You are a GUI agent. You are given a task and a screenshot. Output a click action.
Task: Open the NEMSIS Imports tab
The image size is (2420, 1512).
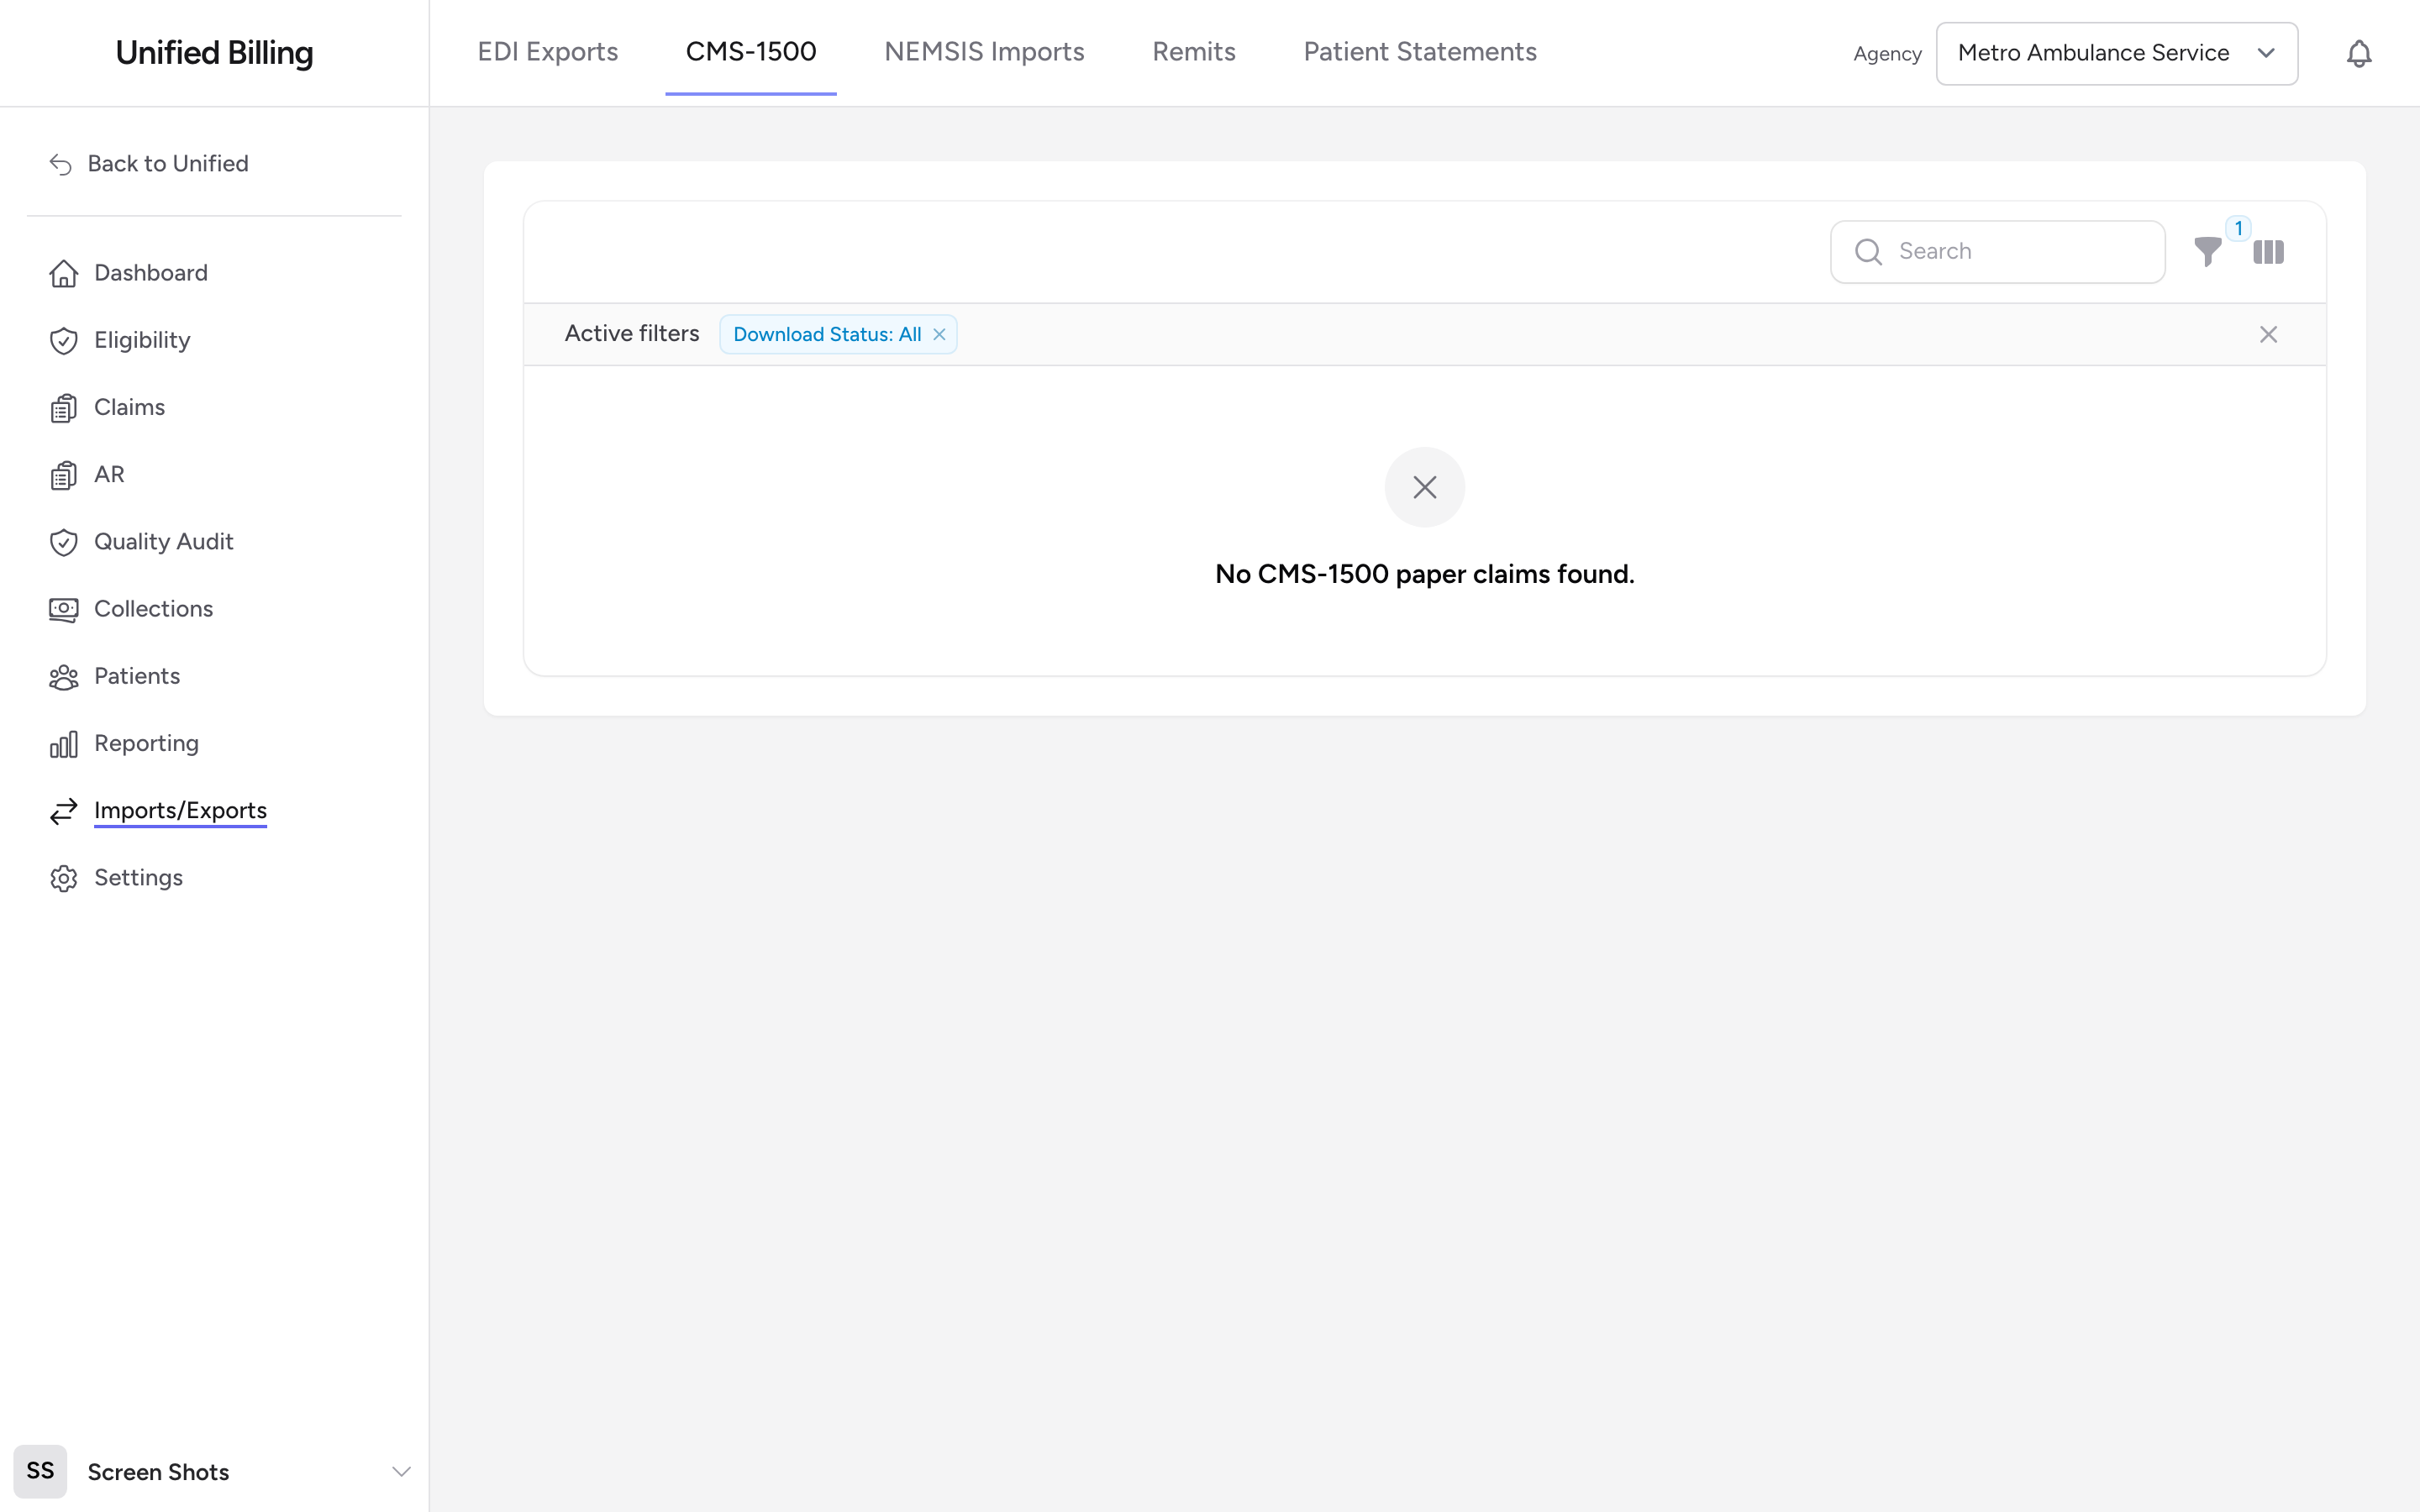(x=984, y=52)
